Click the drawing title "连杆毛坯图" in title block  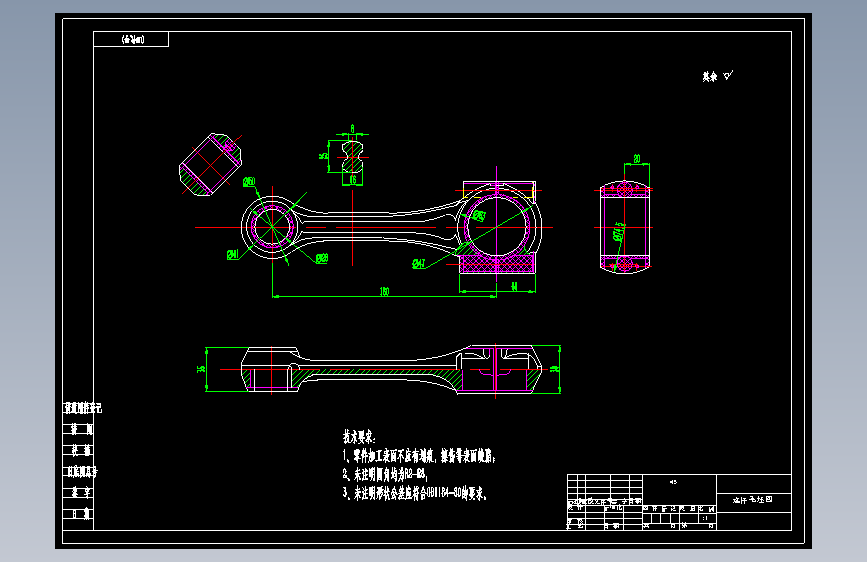(752, 499)
